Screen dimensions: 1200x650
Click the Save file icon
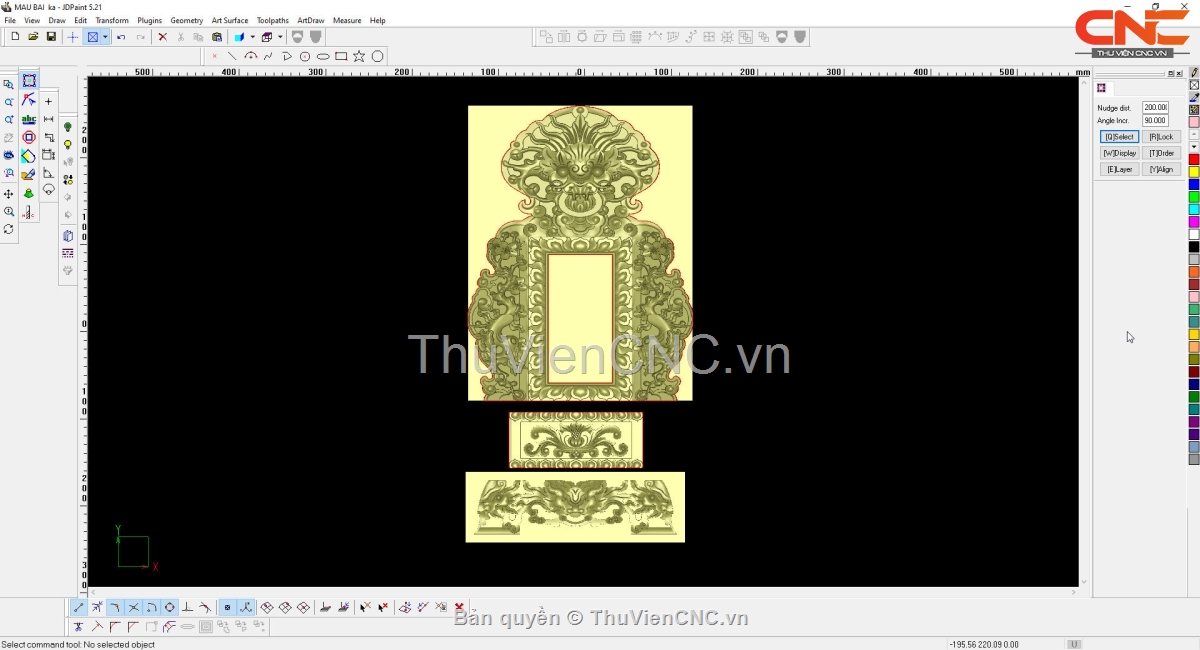point(51,37)
